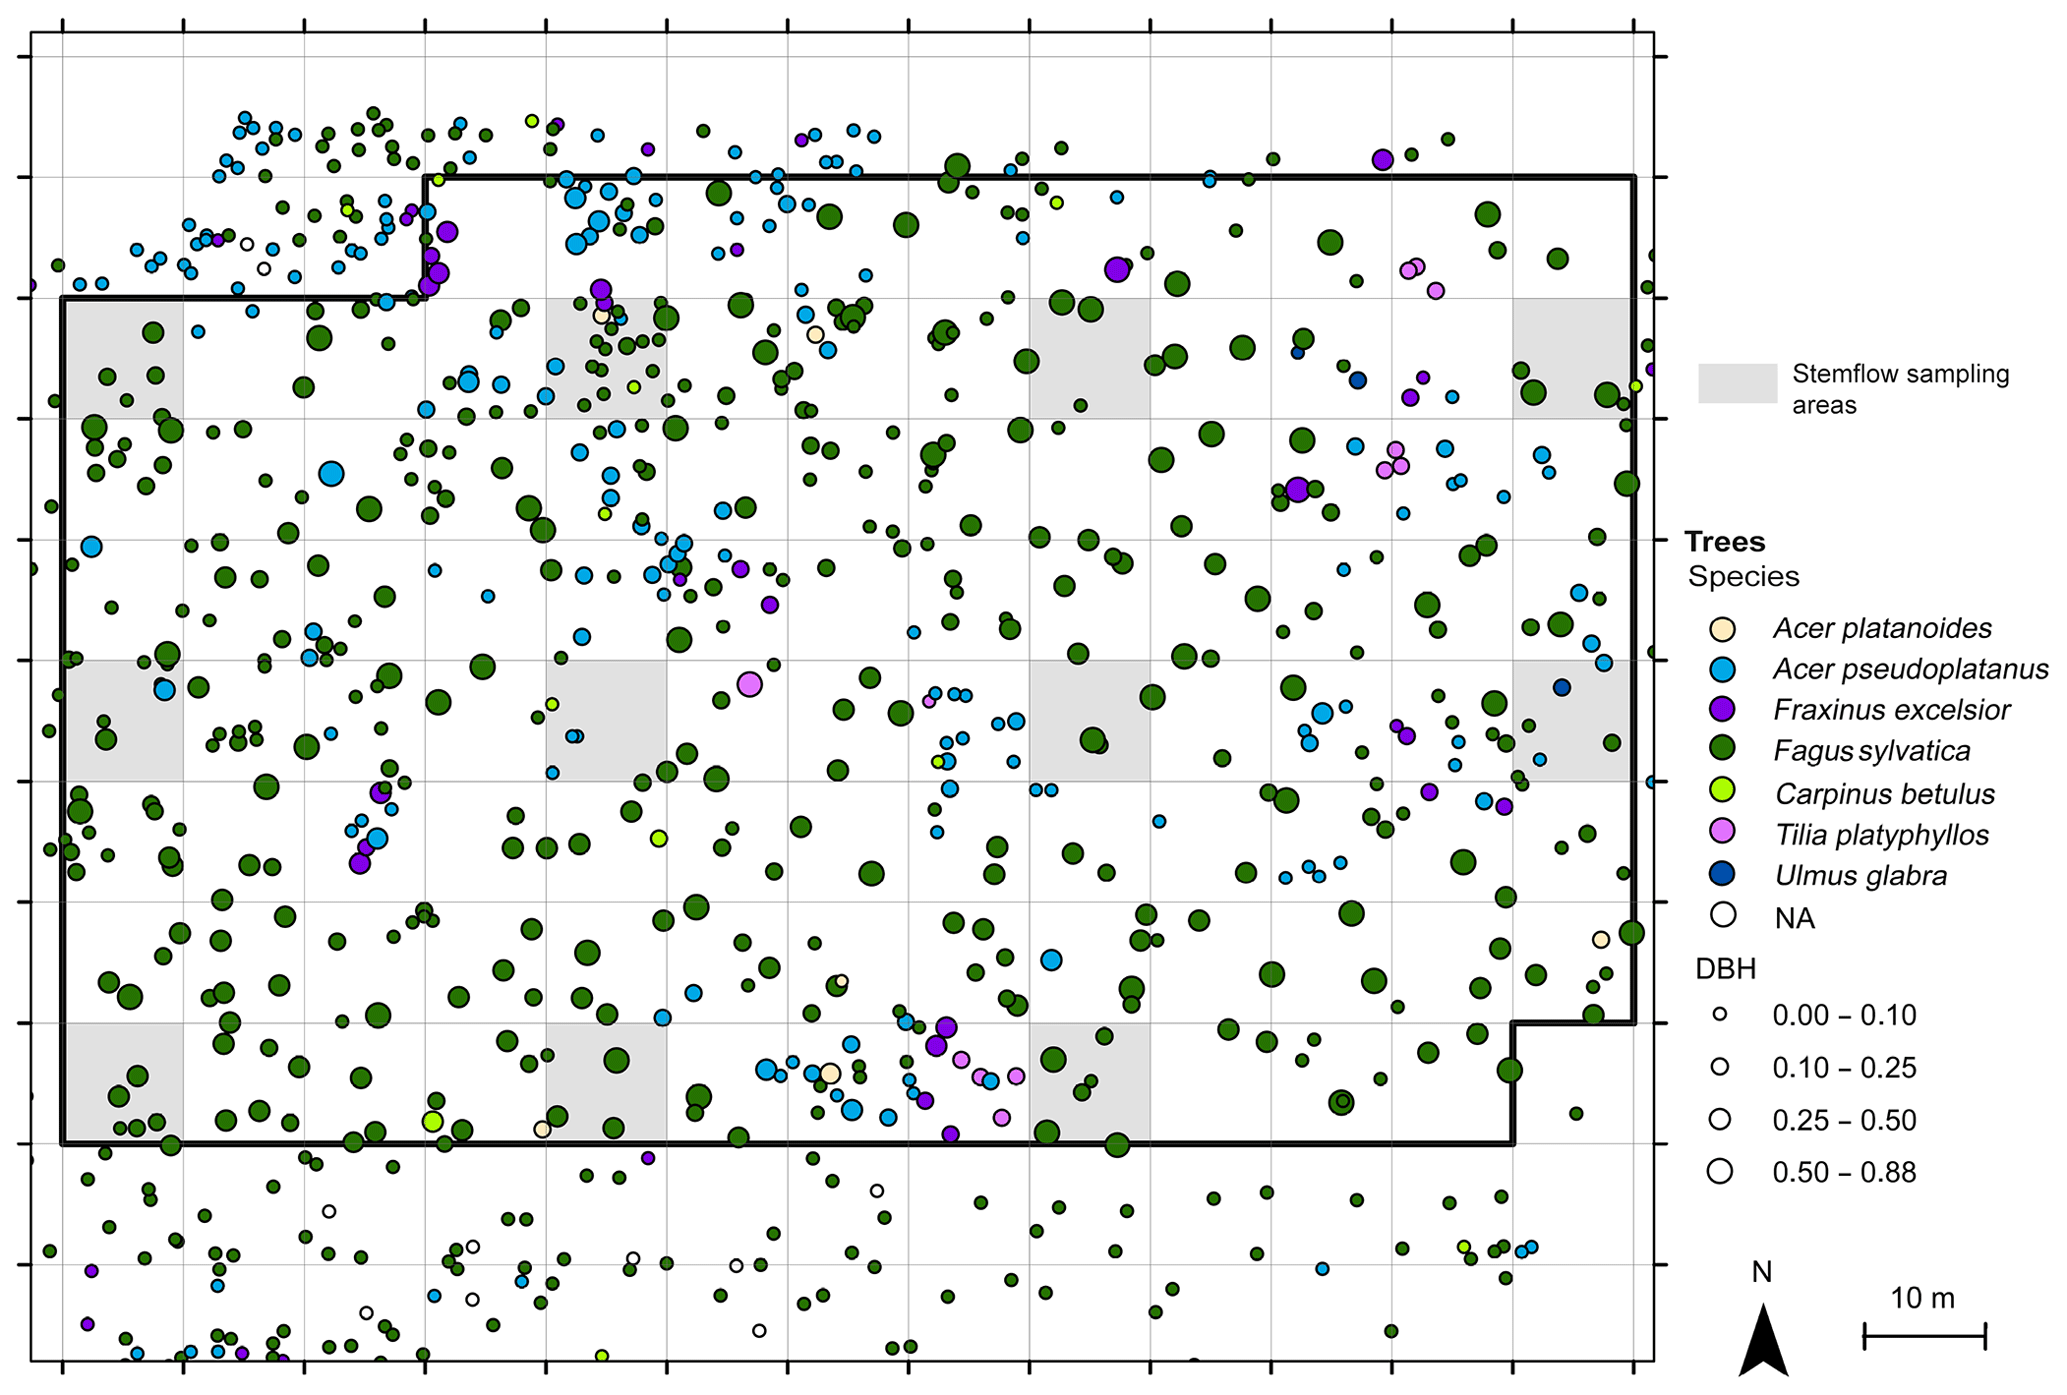Click the Tilia platyphyllos pink legend marker
The height and width of the screenshot is (1395, 2067).
1721,832
